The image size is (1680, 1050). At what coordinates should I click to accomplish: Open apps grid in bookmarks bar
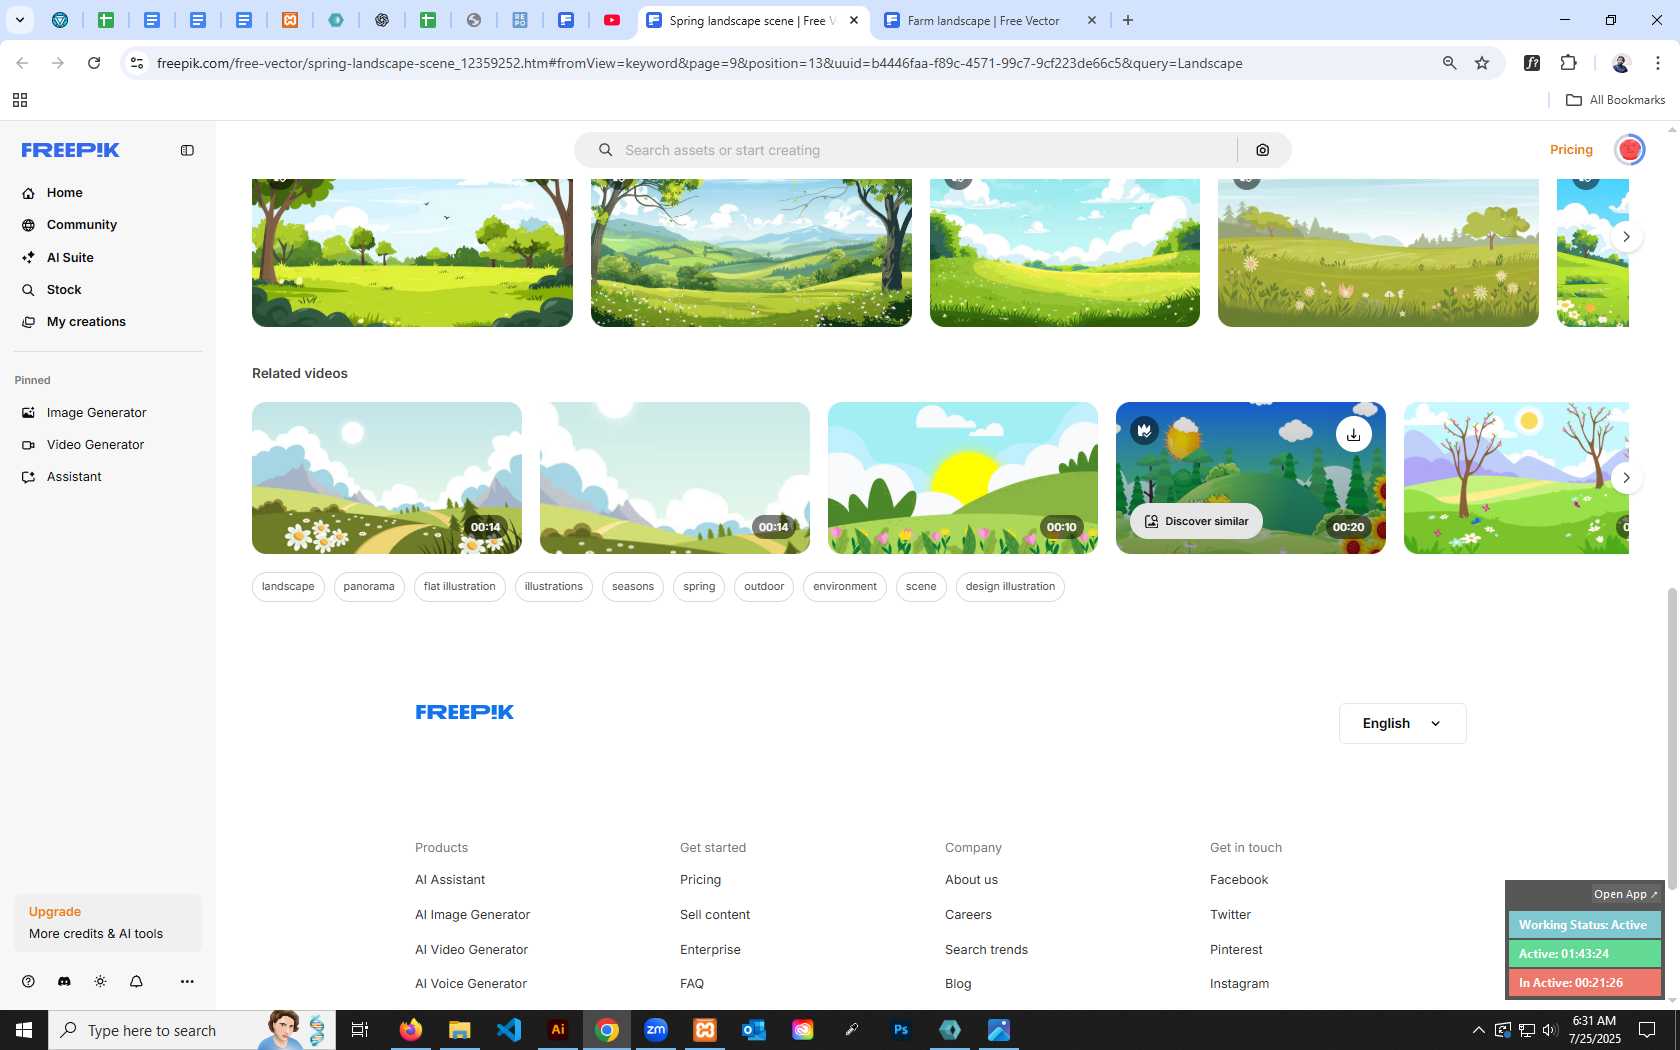click(x=19, y=100)
